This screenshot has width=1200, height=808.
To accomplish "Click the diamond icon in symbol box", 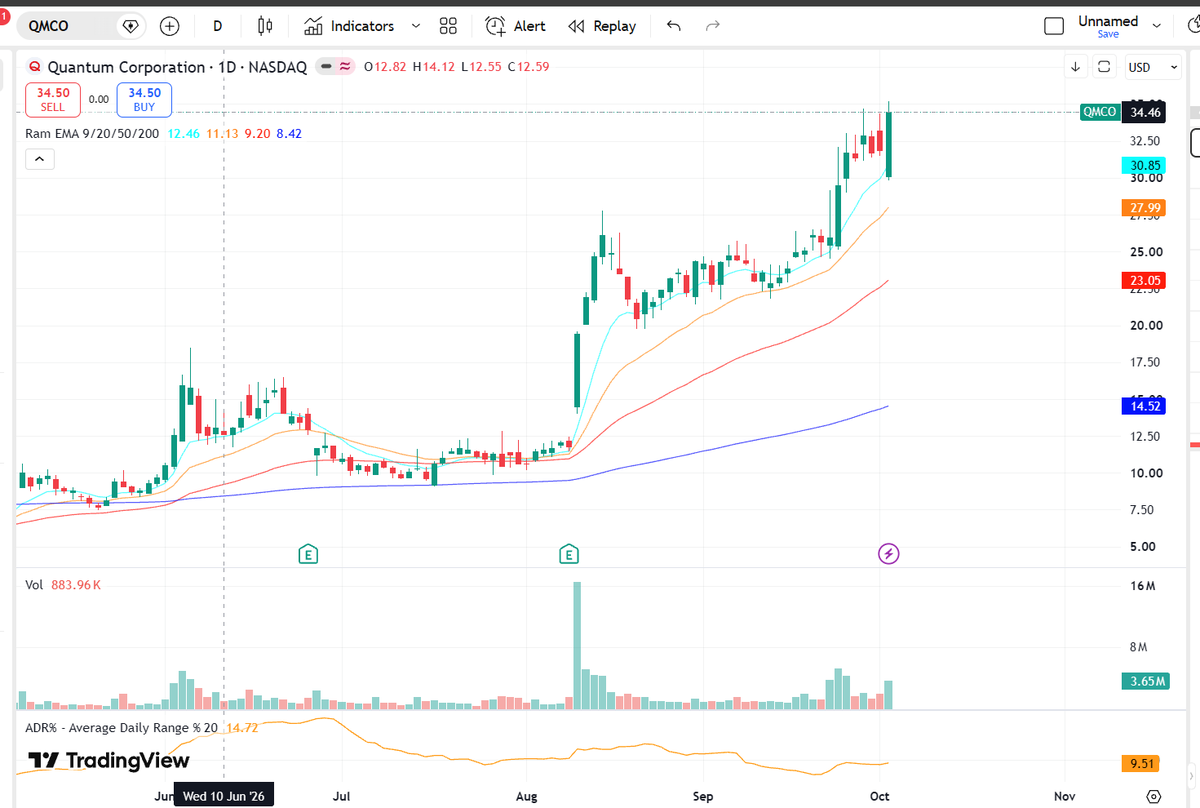I will click(x=130, y=26).
